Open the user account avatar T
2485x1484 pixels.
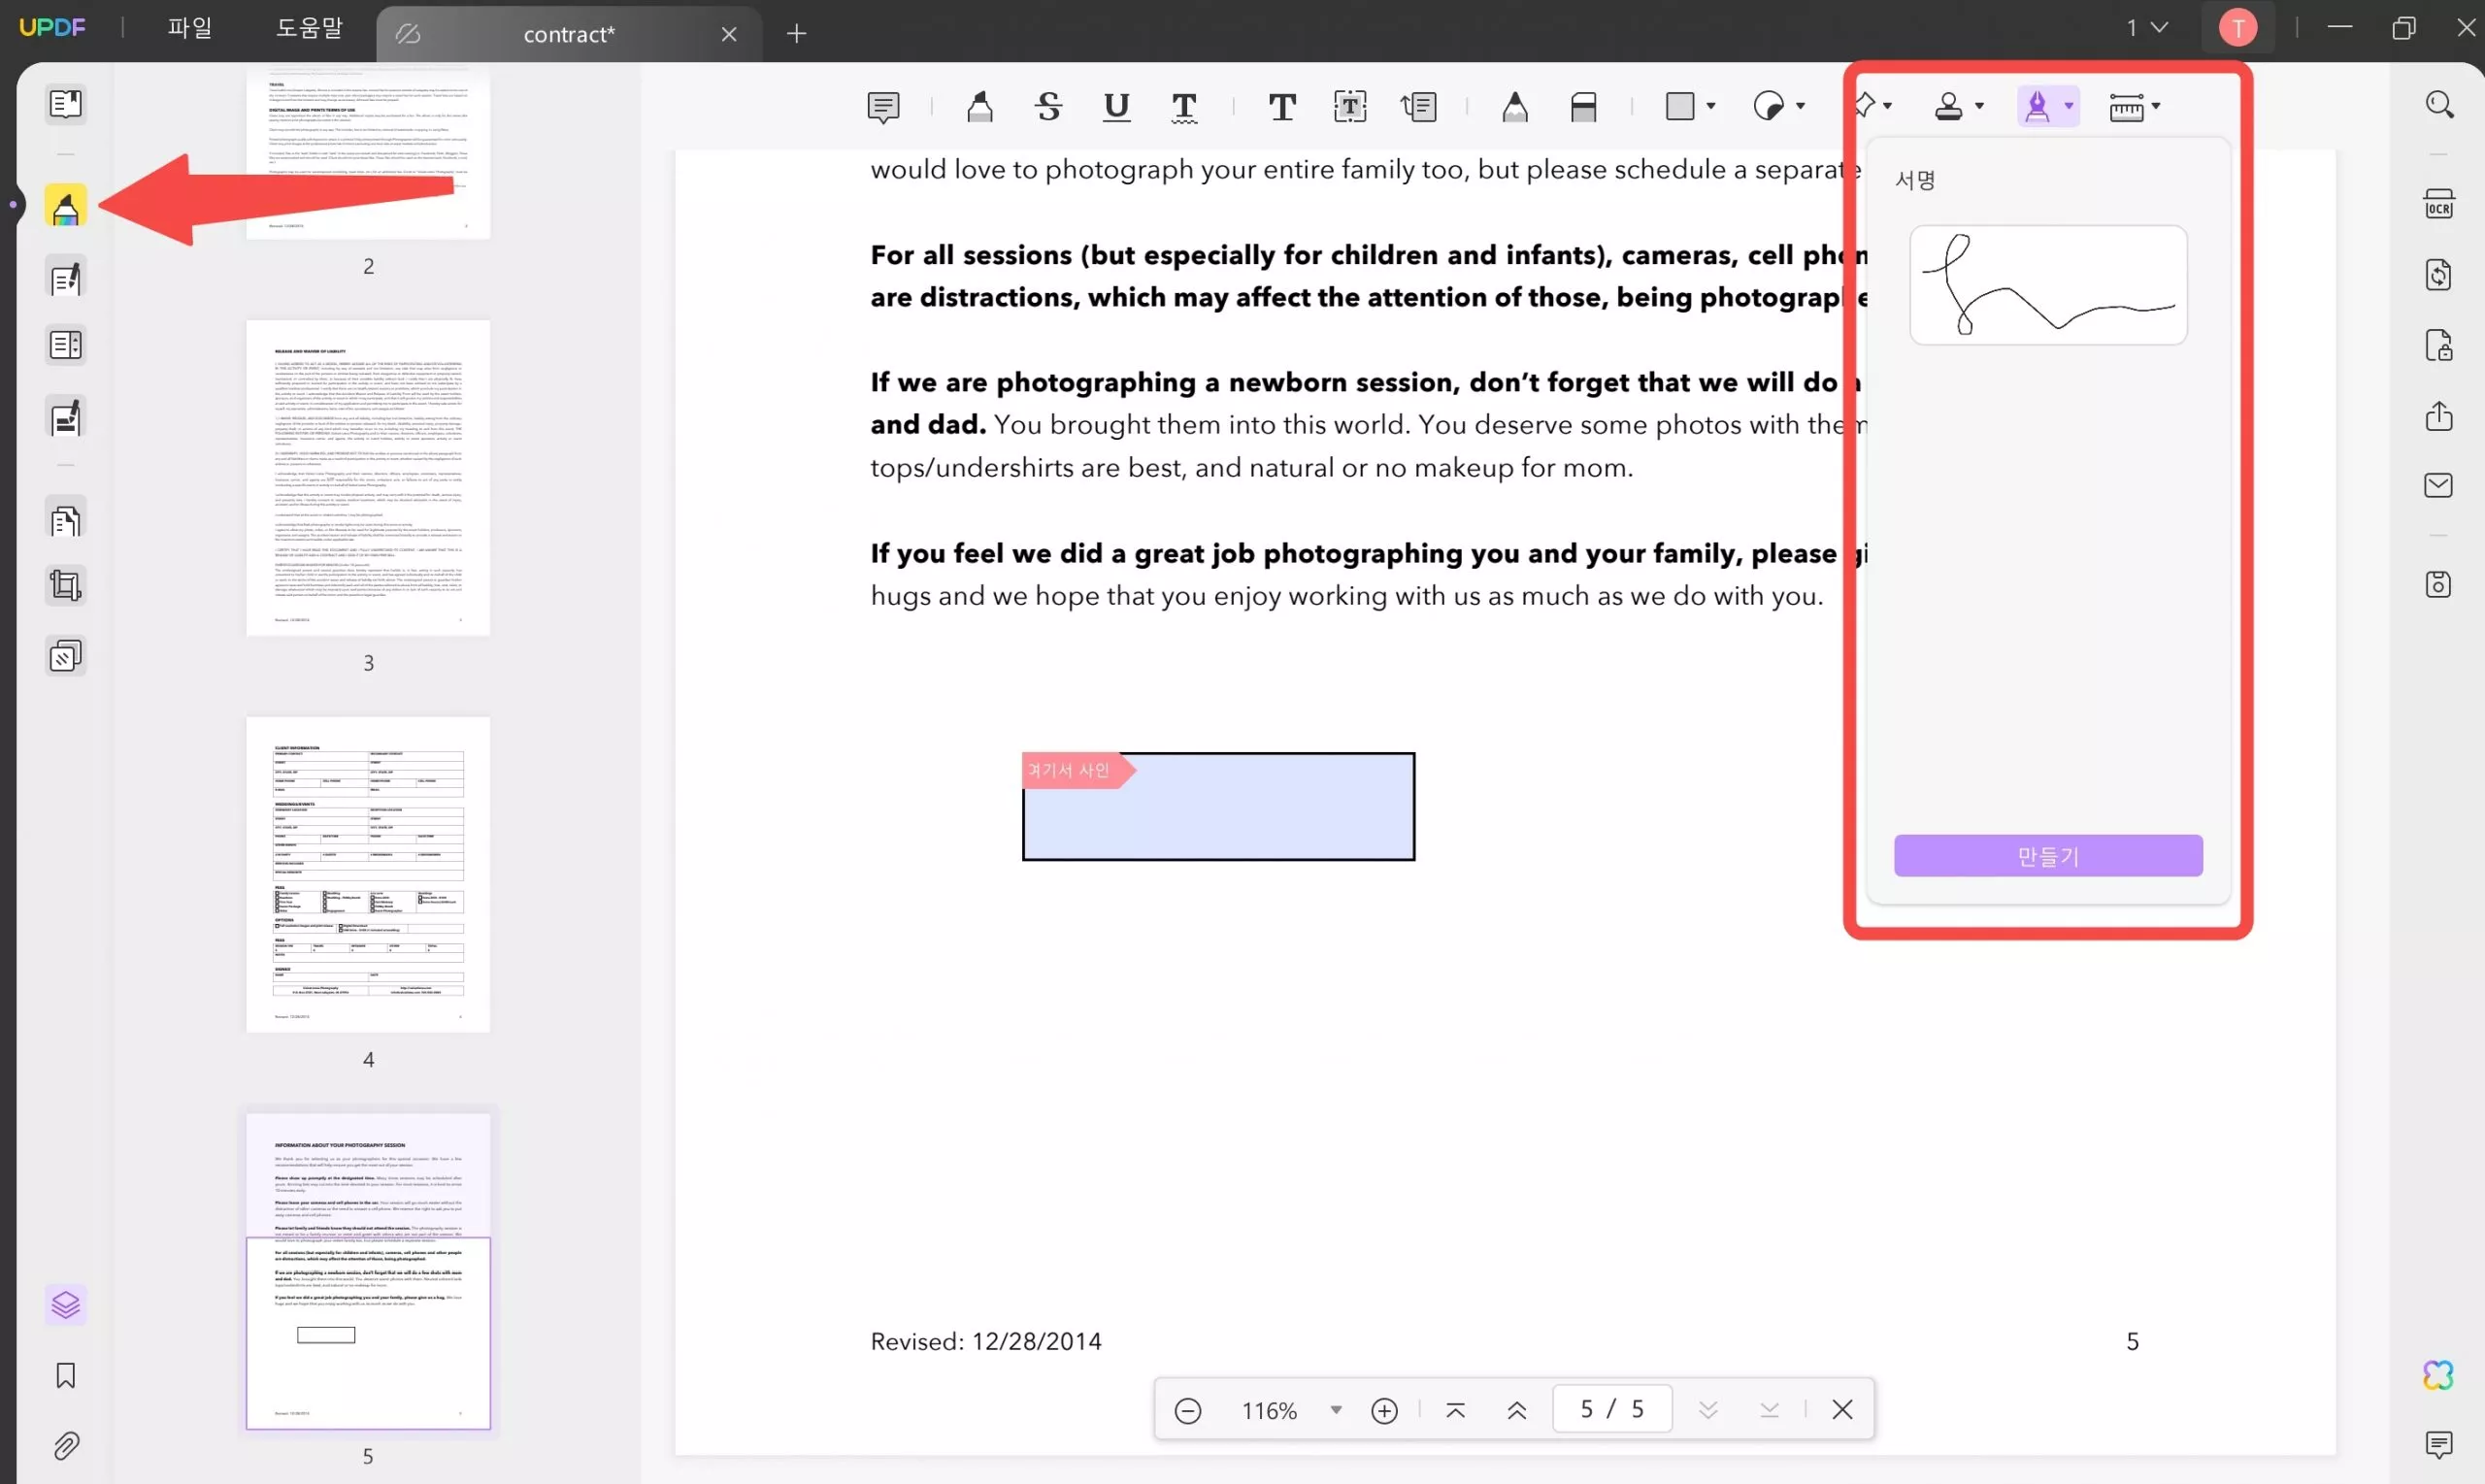pyautogui.click(x=2238, y=28)
